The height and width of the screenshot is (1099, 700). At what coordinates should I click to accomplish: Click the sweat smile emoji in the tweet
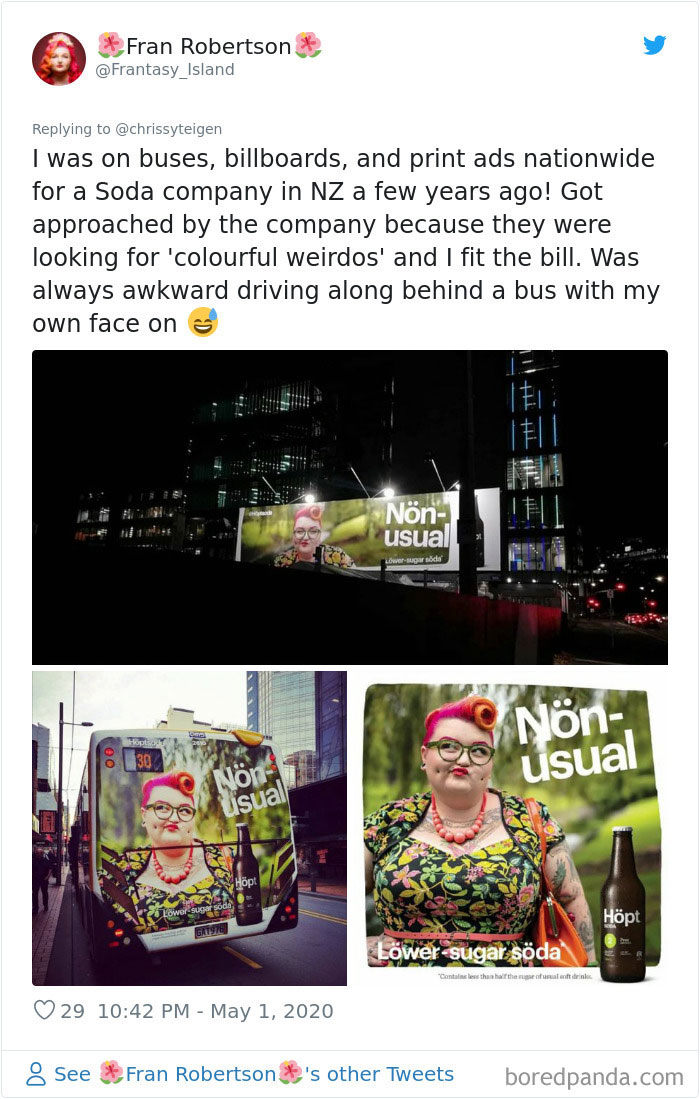pyautogui.click(x=203, y=322)
